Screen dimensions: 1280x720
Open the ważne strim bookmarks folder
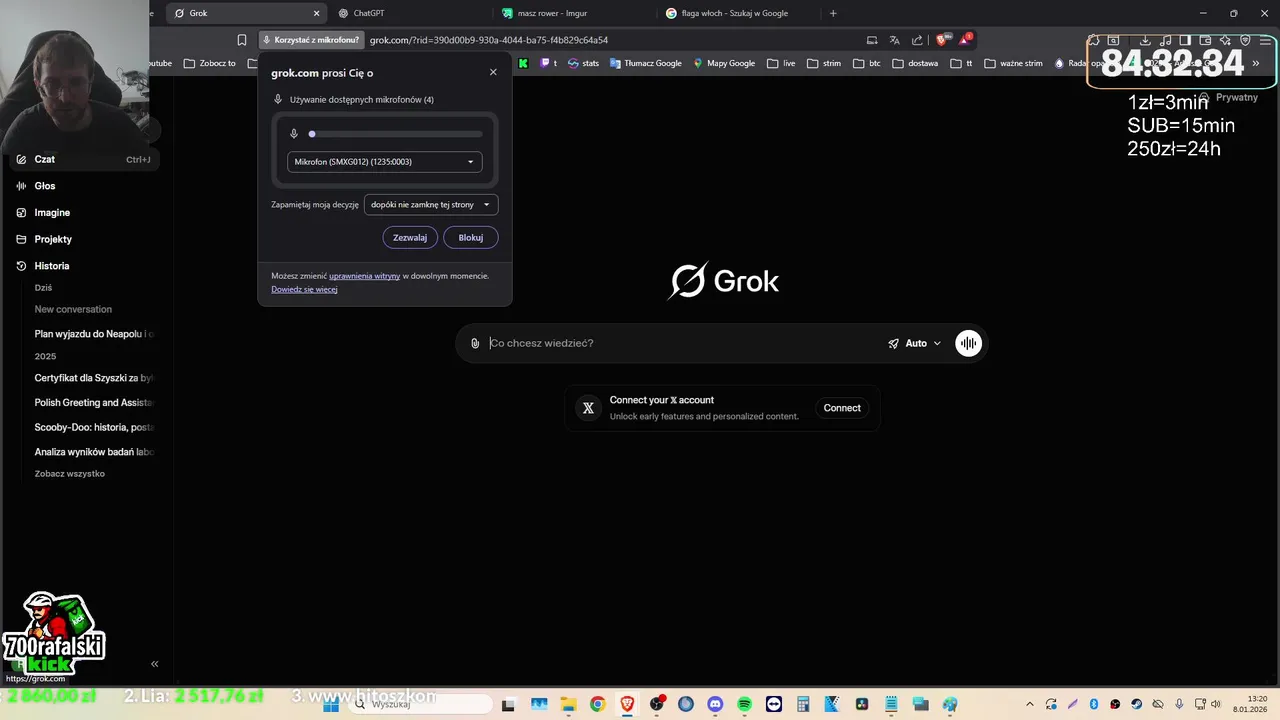(1014, 63)
